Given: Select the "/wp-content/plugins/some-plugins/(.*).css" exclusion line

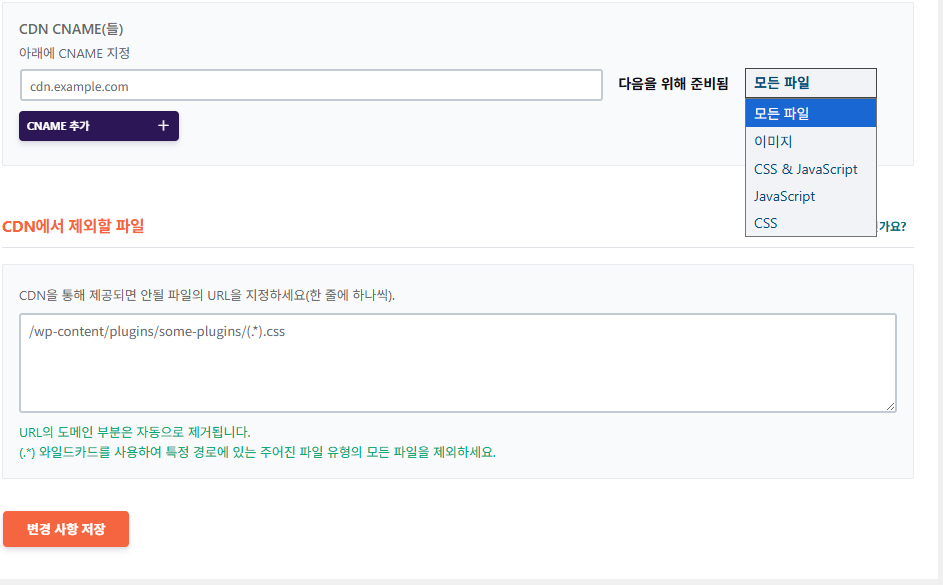Looking at the screenshot, I should tap(160, 330).
